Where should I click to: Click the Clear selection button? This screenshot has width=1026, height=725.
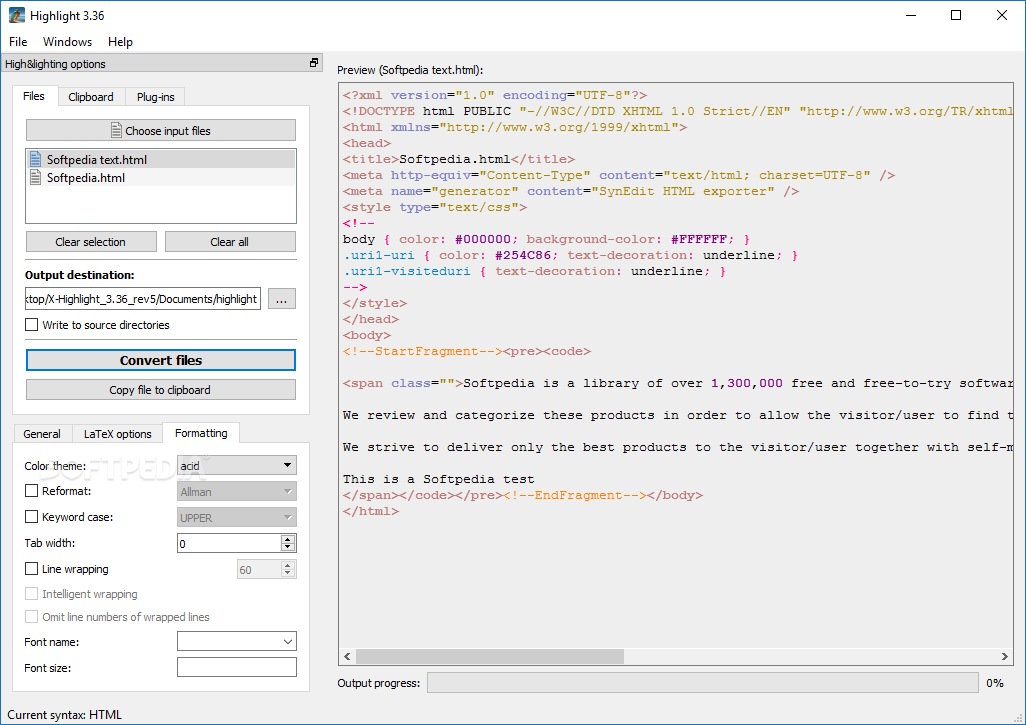click(91, 241)
